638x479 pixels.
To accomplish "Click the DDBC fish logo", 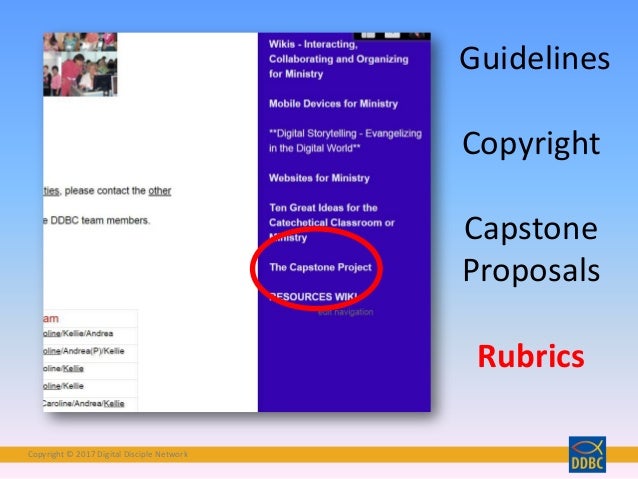I will [587, 454].
